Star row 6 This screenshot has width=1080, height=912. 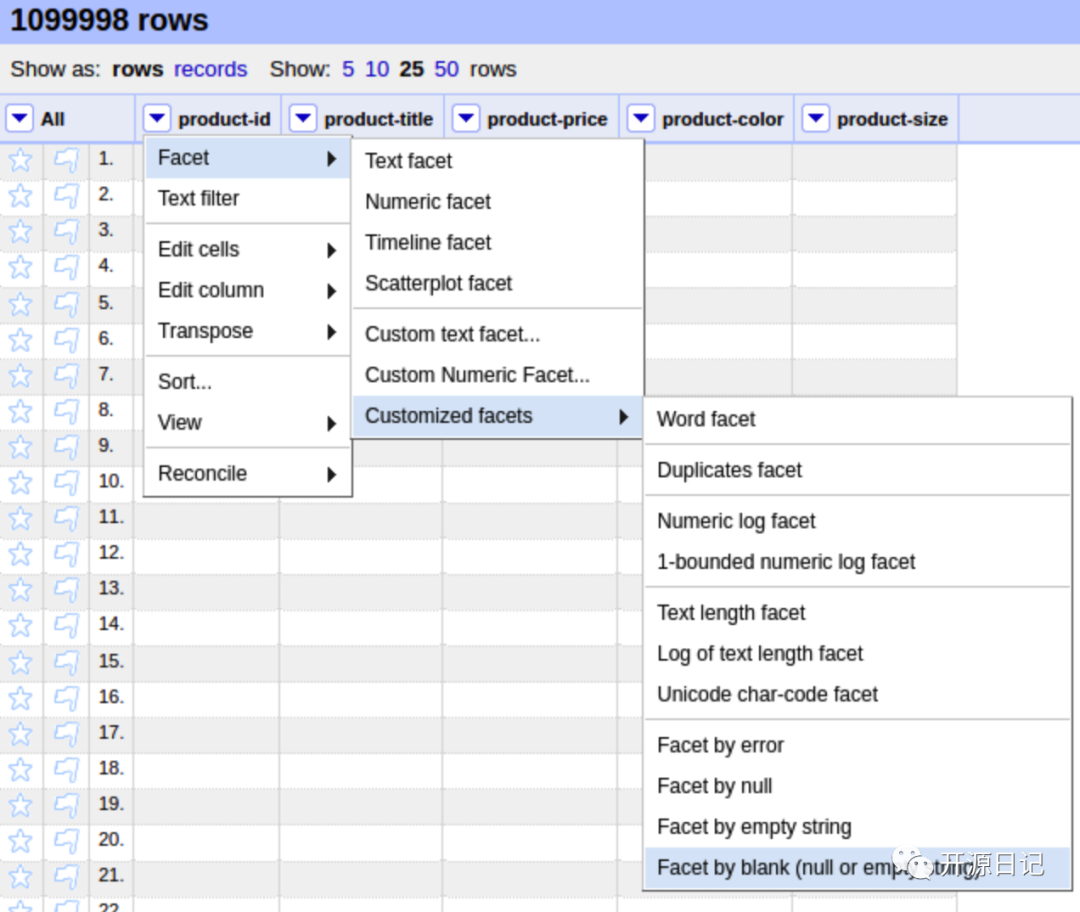20,339
